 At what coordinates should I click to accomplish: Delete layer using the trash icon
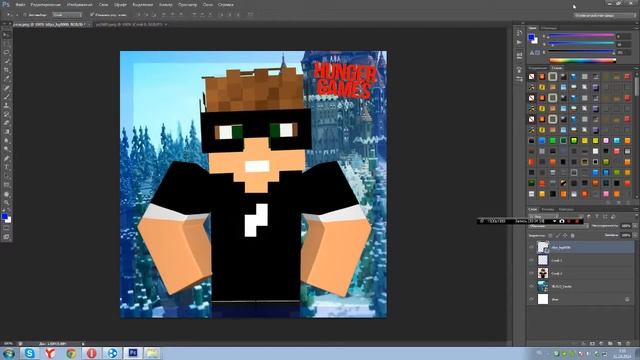point(628,344)
